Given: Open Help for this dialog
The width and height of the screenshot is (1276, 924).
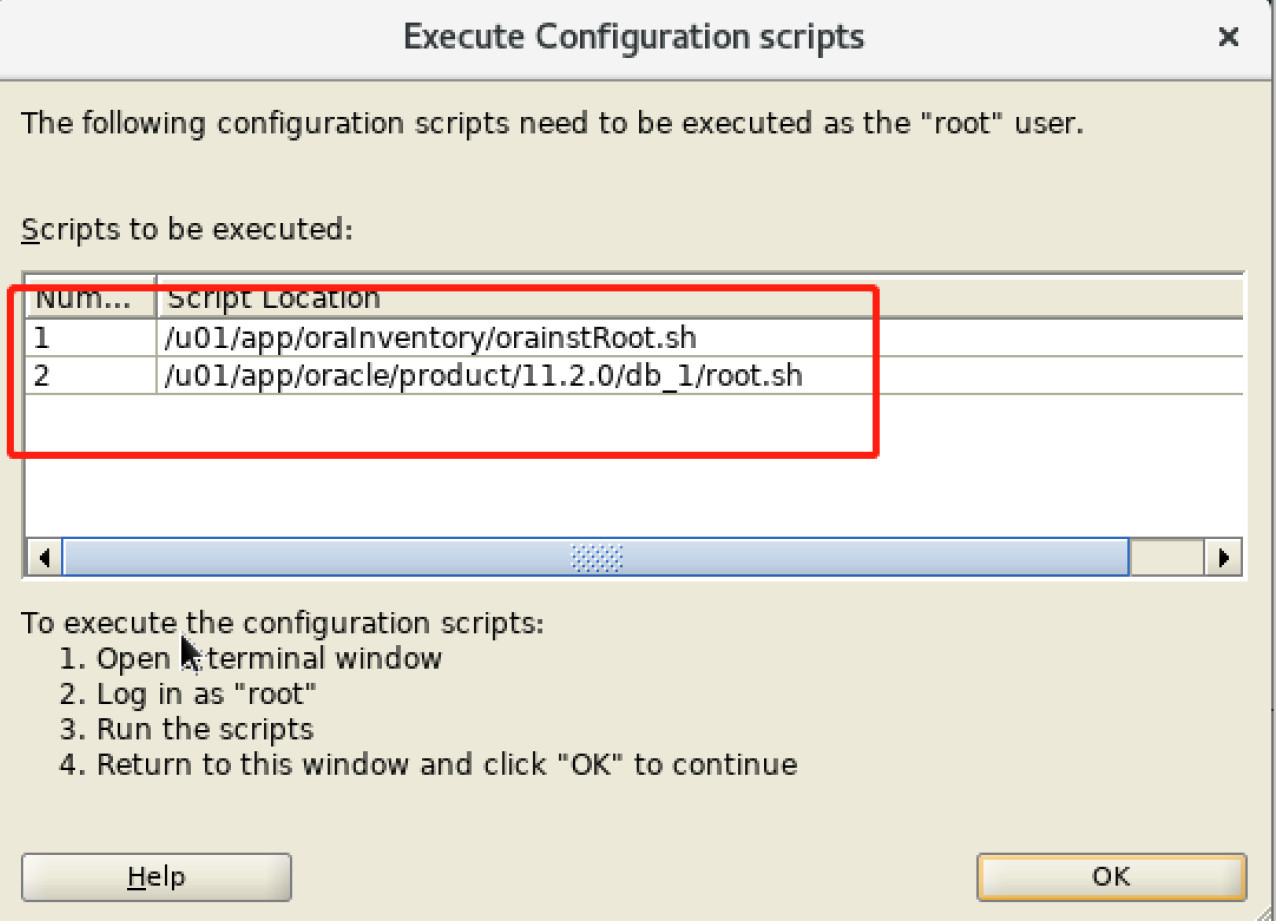Looking at the screenshot, I should point(156,877).
